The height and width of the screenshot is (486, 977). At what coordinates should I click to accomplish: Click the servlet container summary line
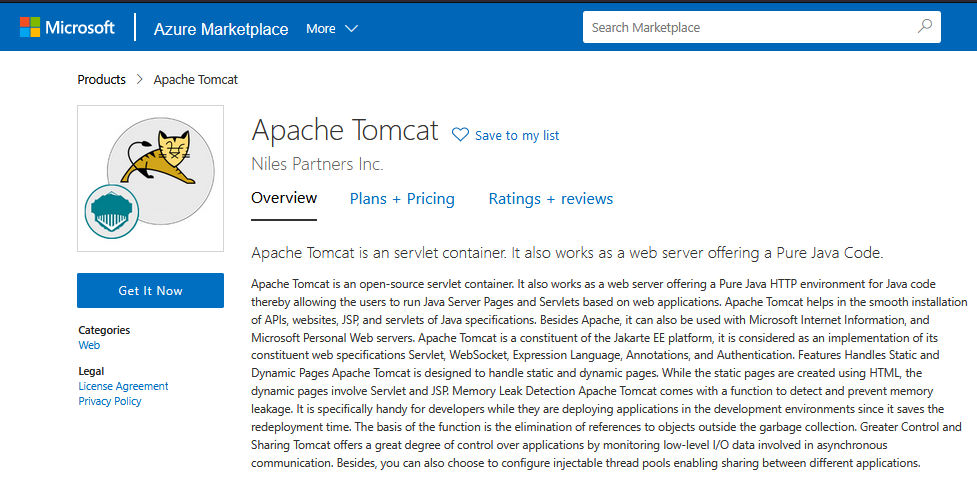coord(567,252)
